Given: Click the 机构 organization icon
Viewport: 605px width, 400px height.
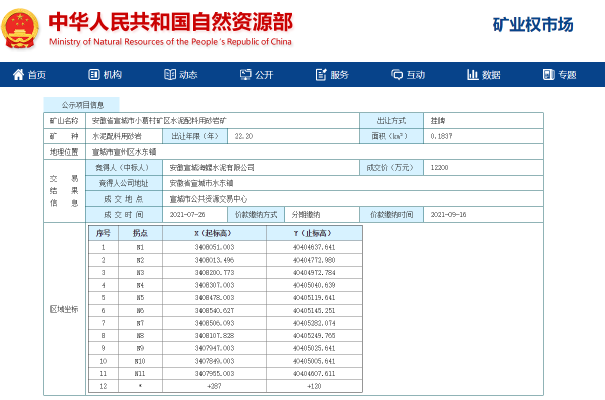Looking at the screenshot, I should pos(94,75).
